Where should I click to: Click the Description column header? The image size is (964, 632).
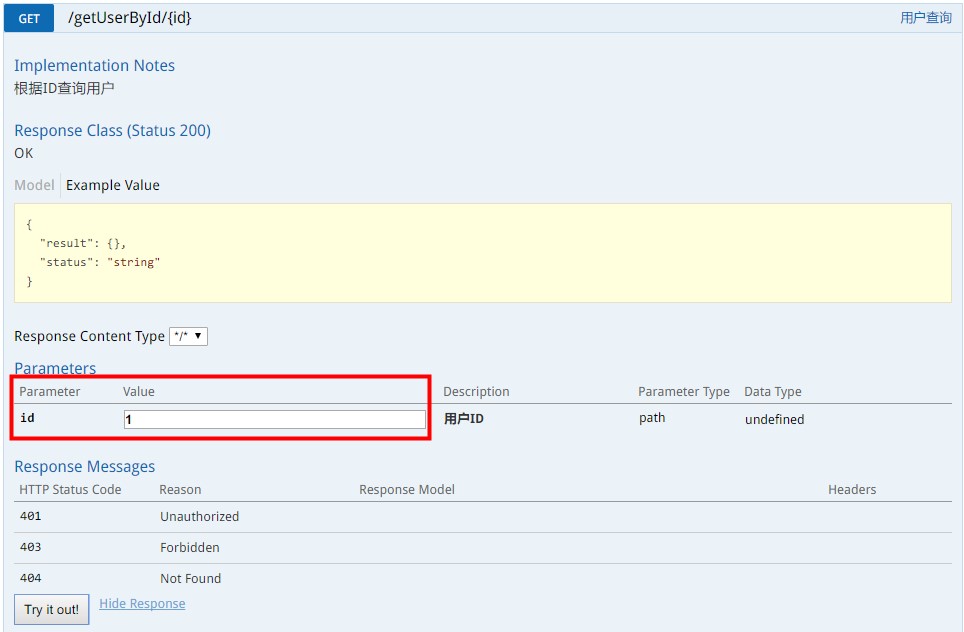pyautogui.click(x=476, y=392)
